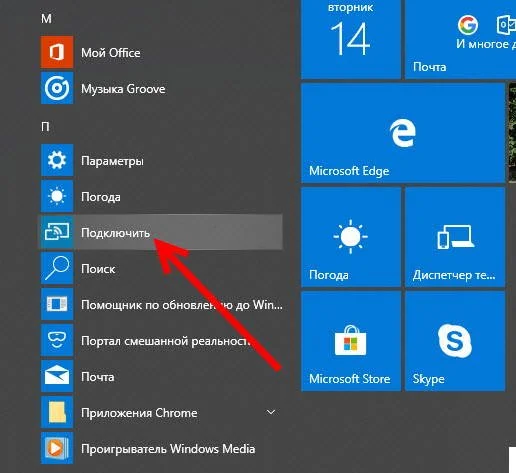516x473 pixels.
Task: Click the Погода icon in the app list
Action: tap(57, 196)
